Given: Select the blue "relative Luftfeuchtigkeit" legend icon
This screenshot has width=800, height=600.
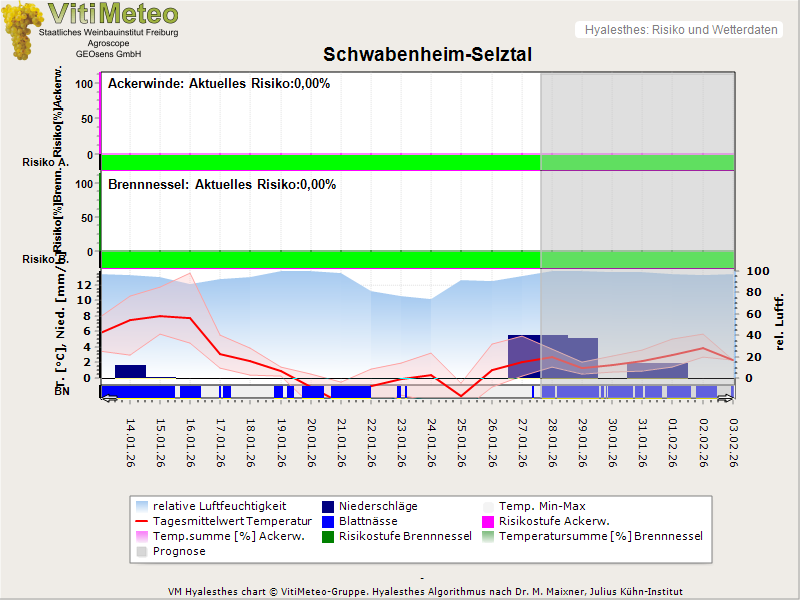Looking at the screenshot, I should pos(140,506).
